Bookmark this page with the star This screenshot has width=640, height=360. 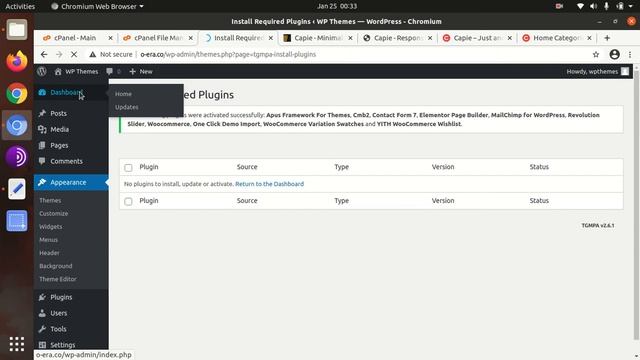(x=596, y=54)
